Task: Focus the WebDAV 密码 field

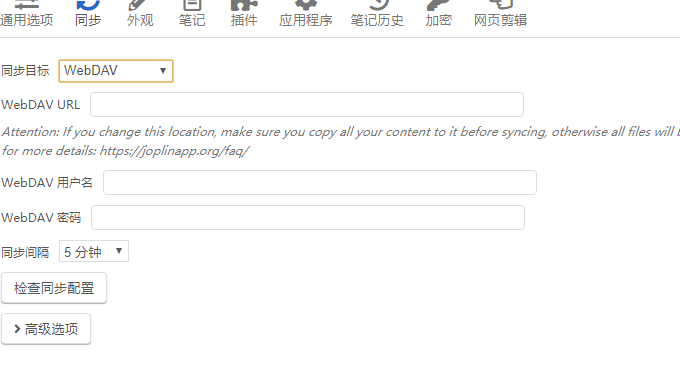Action: (307, 218)
